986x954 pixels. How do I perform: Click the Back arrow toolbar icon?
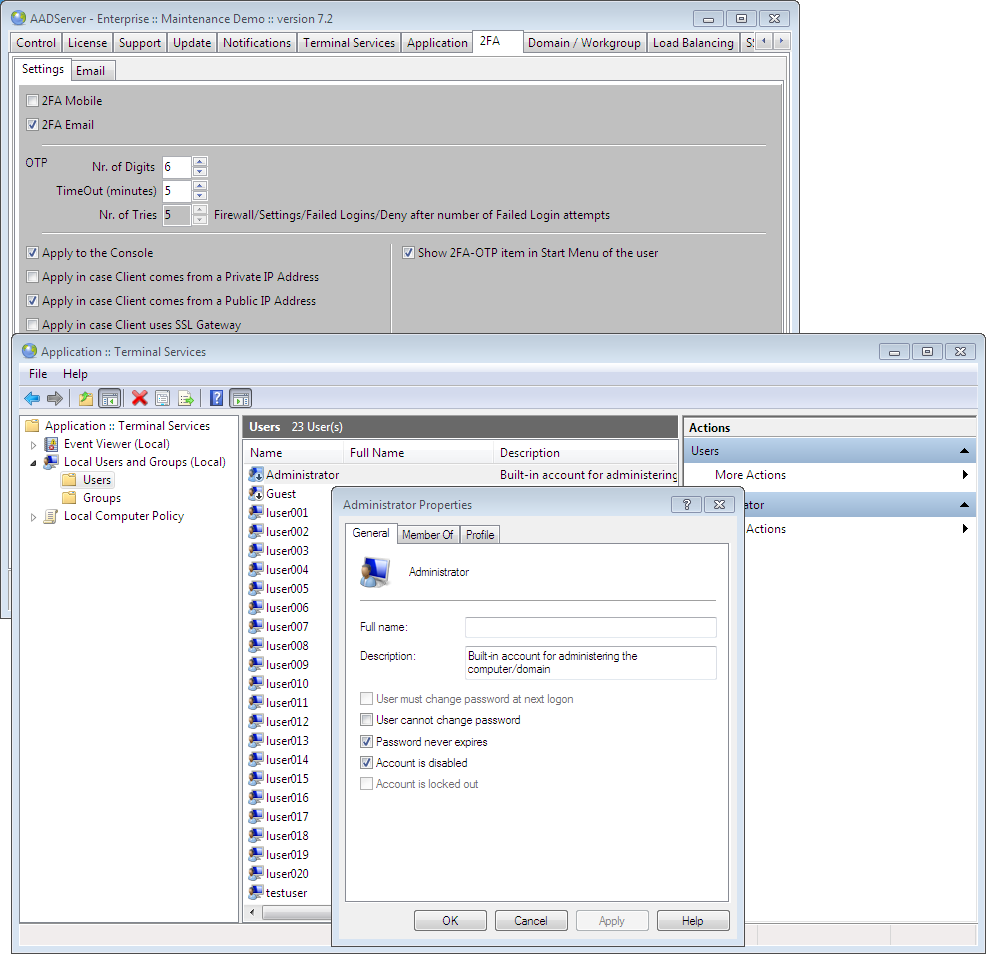pyautogui.click(x=32, y=398)
